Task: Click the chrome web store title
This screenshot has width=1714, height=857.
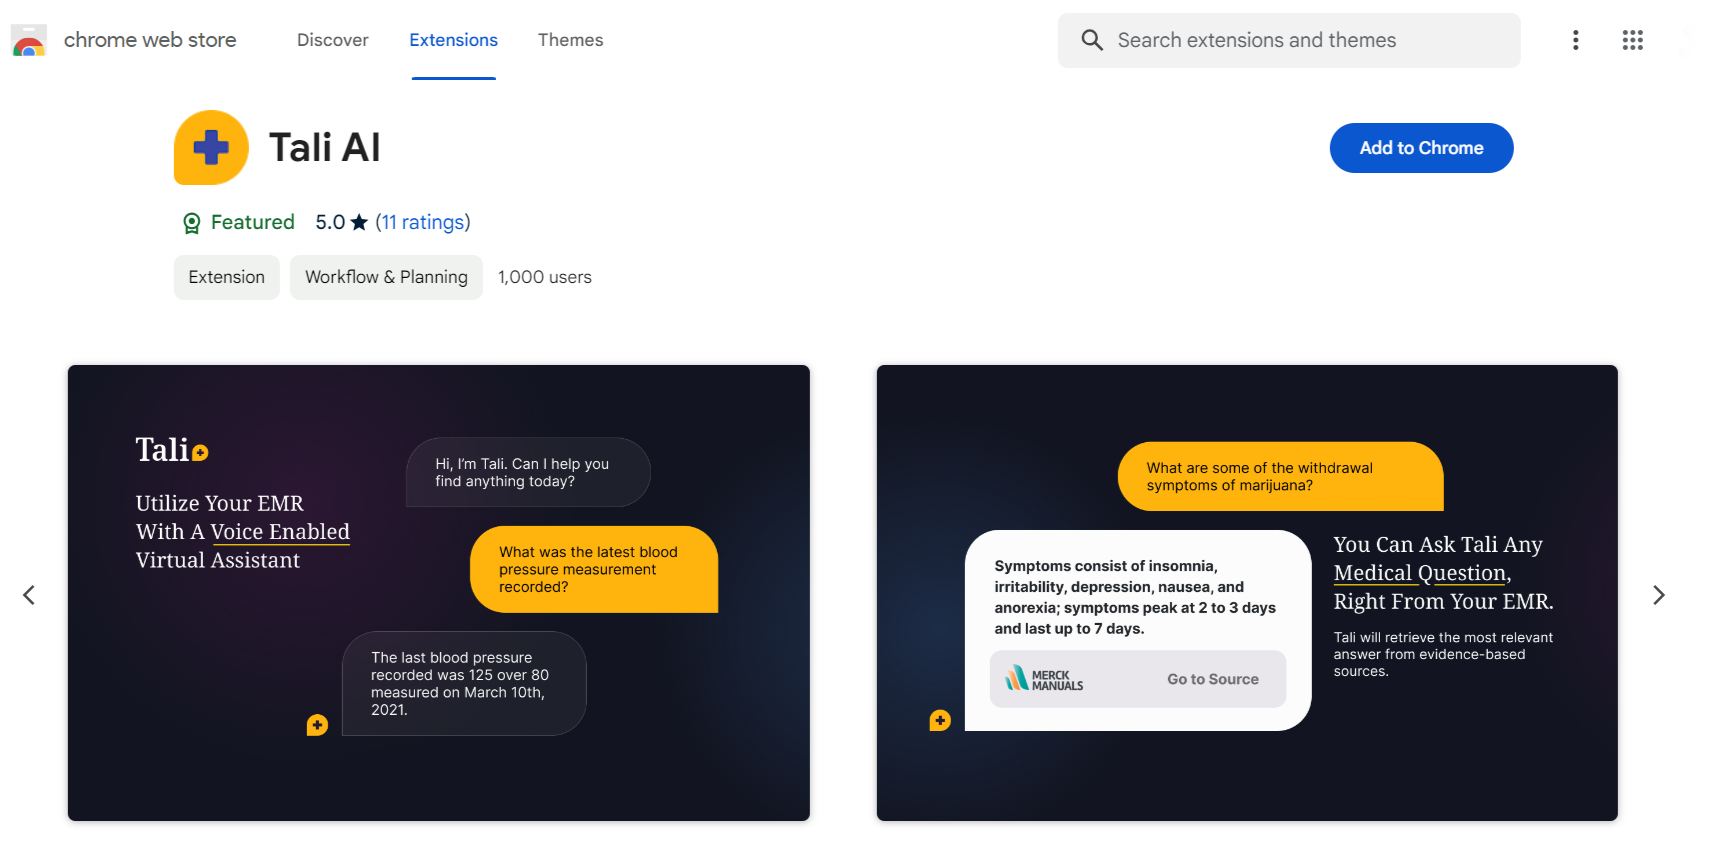Action: (x=150, y=40)
